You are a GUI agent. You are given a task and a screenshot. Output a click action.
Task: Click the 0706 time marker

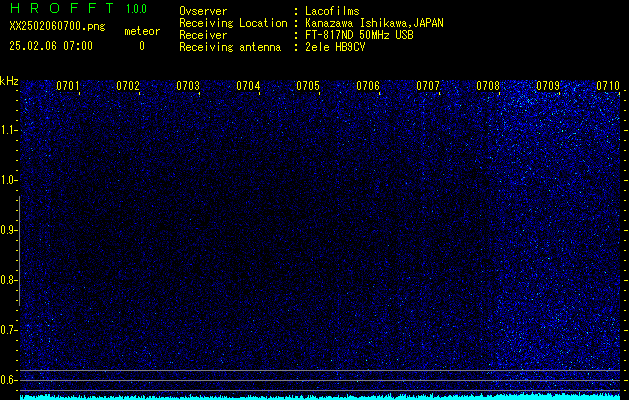(368, 86)
